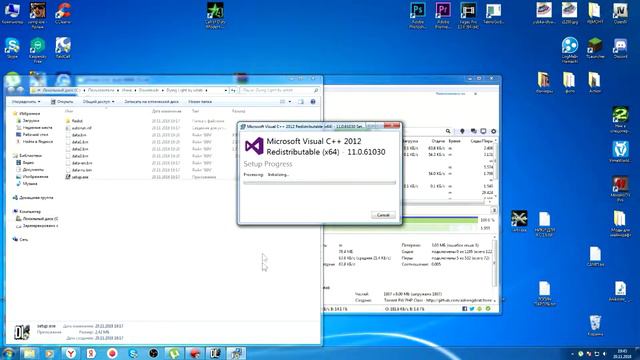Select the data-en.bin file
Image resolution: width=640 pixels, height=360 pixels.
point(79,163)
